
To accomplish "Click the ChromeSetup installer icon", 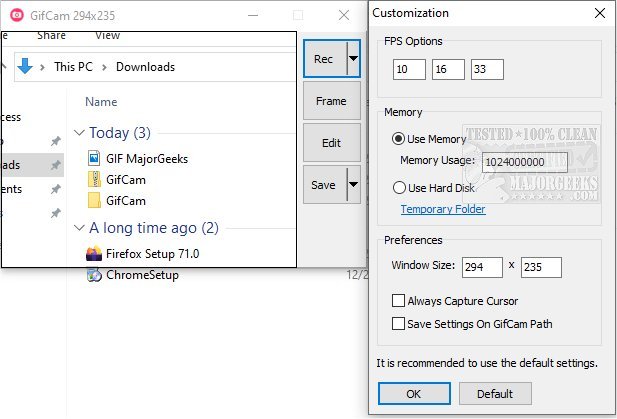I will (x=94, y=274).
